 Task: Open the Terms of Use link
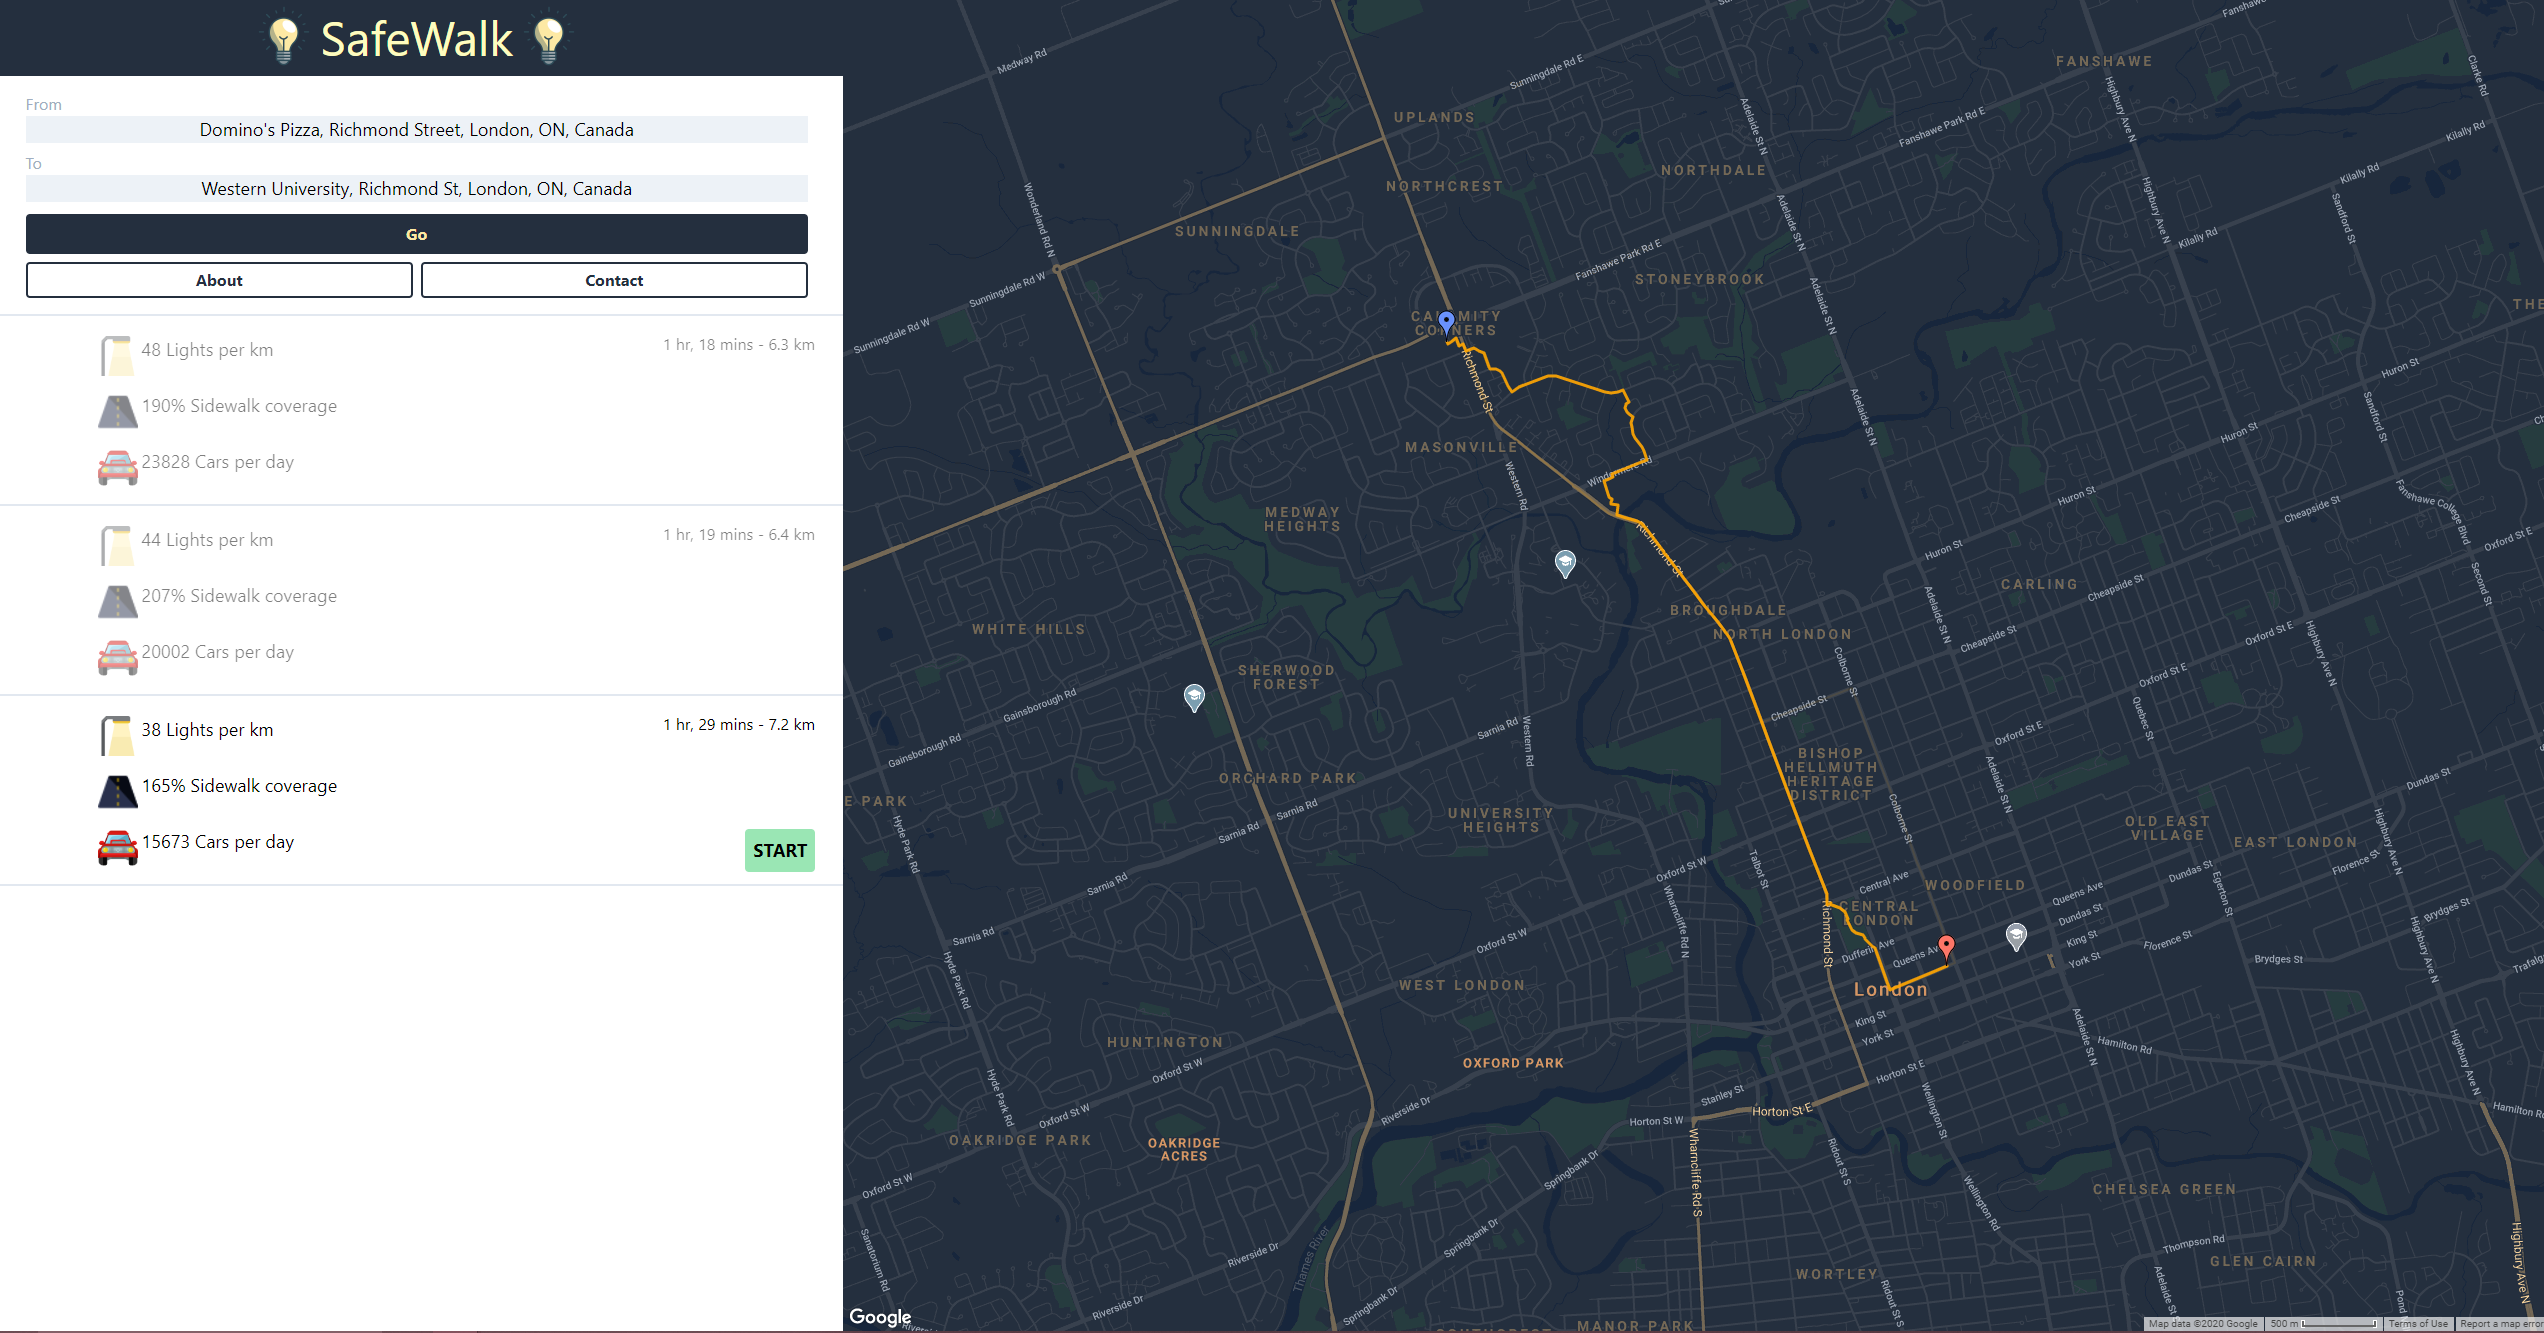2417,1323
